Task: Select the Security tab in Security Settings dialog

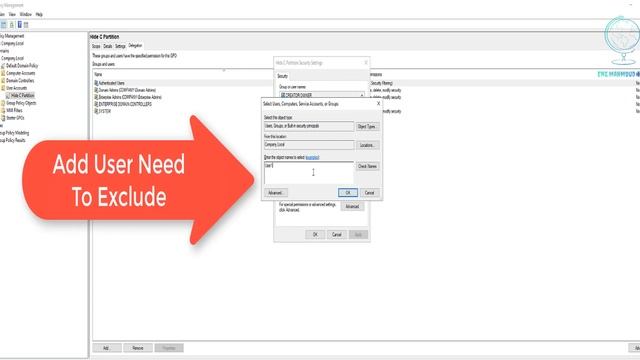Action: pyautogui.click(x=282, y=76)
